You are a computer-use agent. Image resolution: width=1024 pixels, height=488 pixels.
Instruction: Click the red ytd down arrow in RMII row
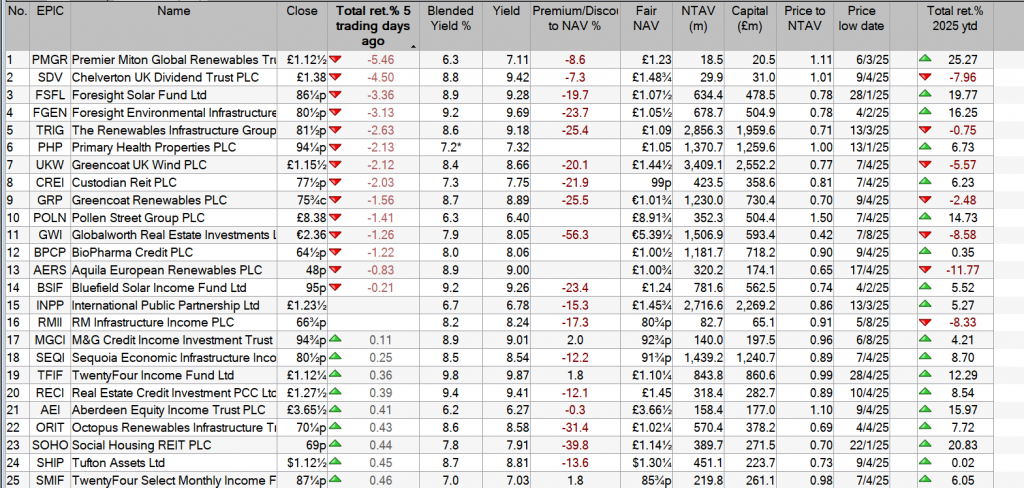(x=924, y=323)
